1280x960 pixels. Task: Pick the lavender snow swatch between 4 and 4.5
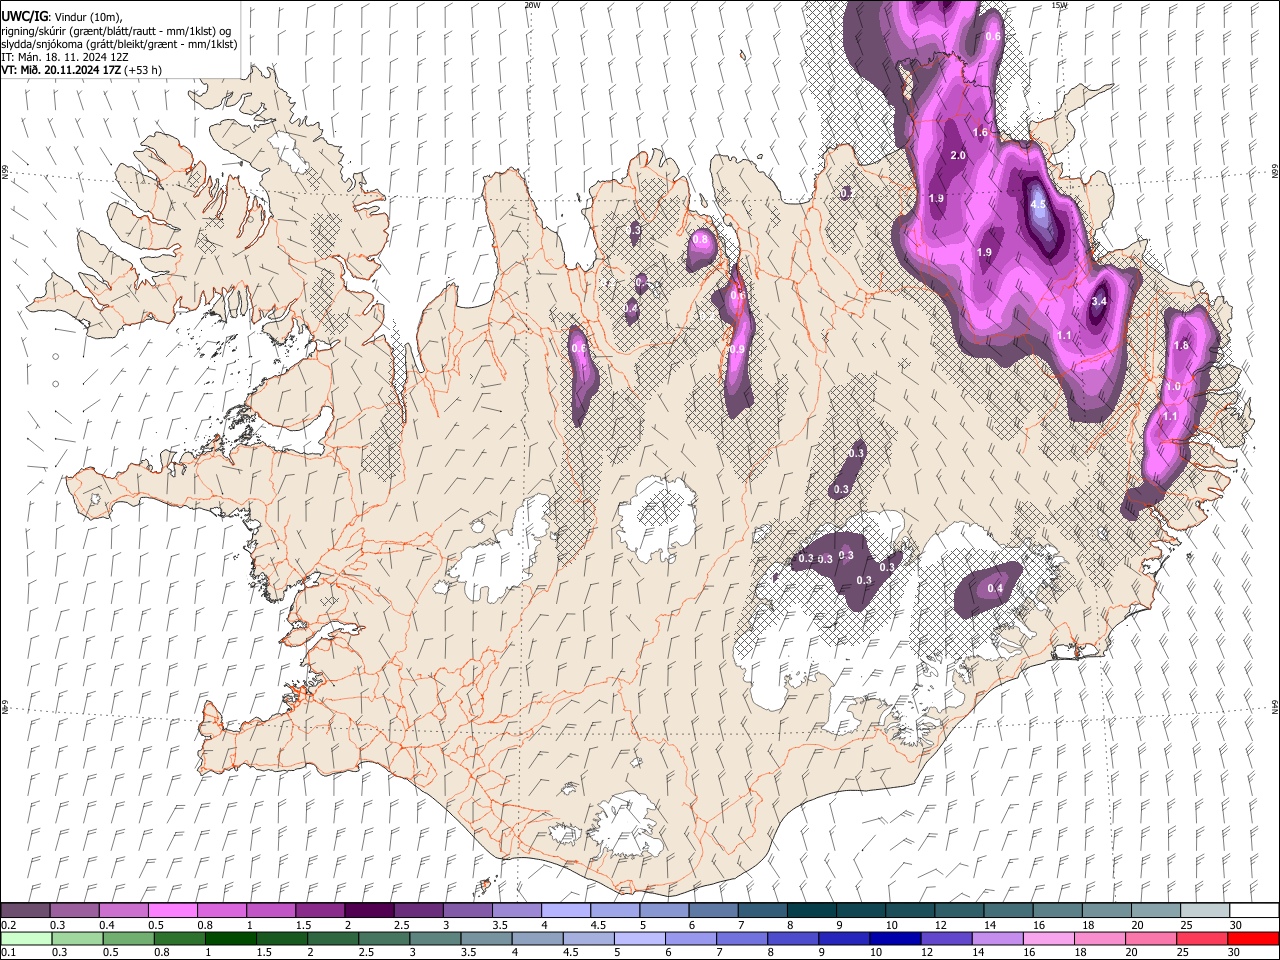coord(566,910)
